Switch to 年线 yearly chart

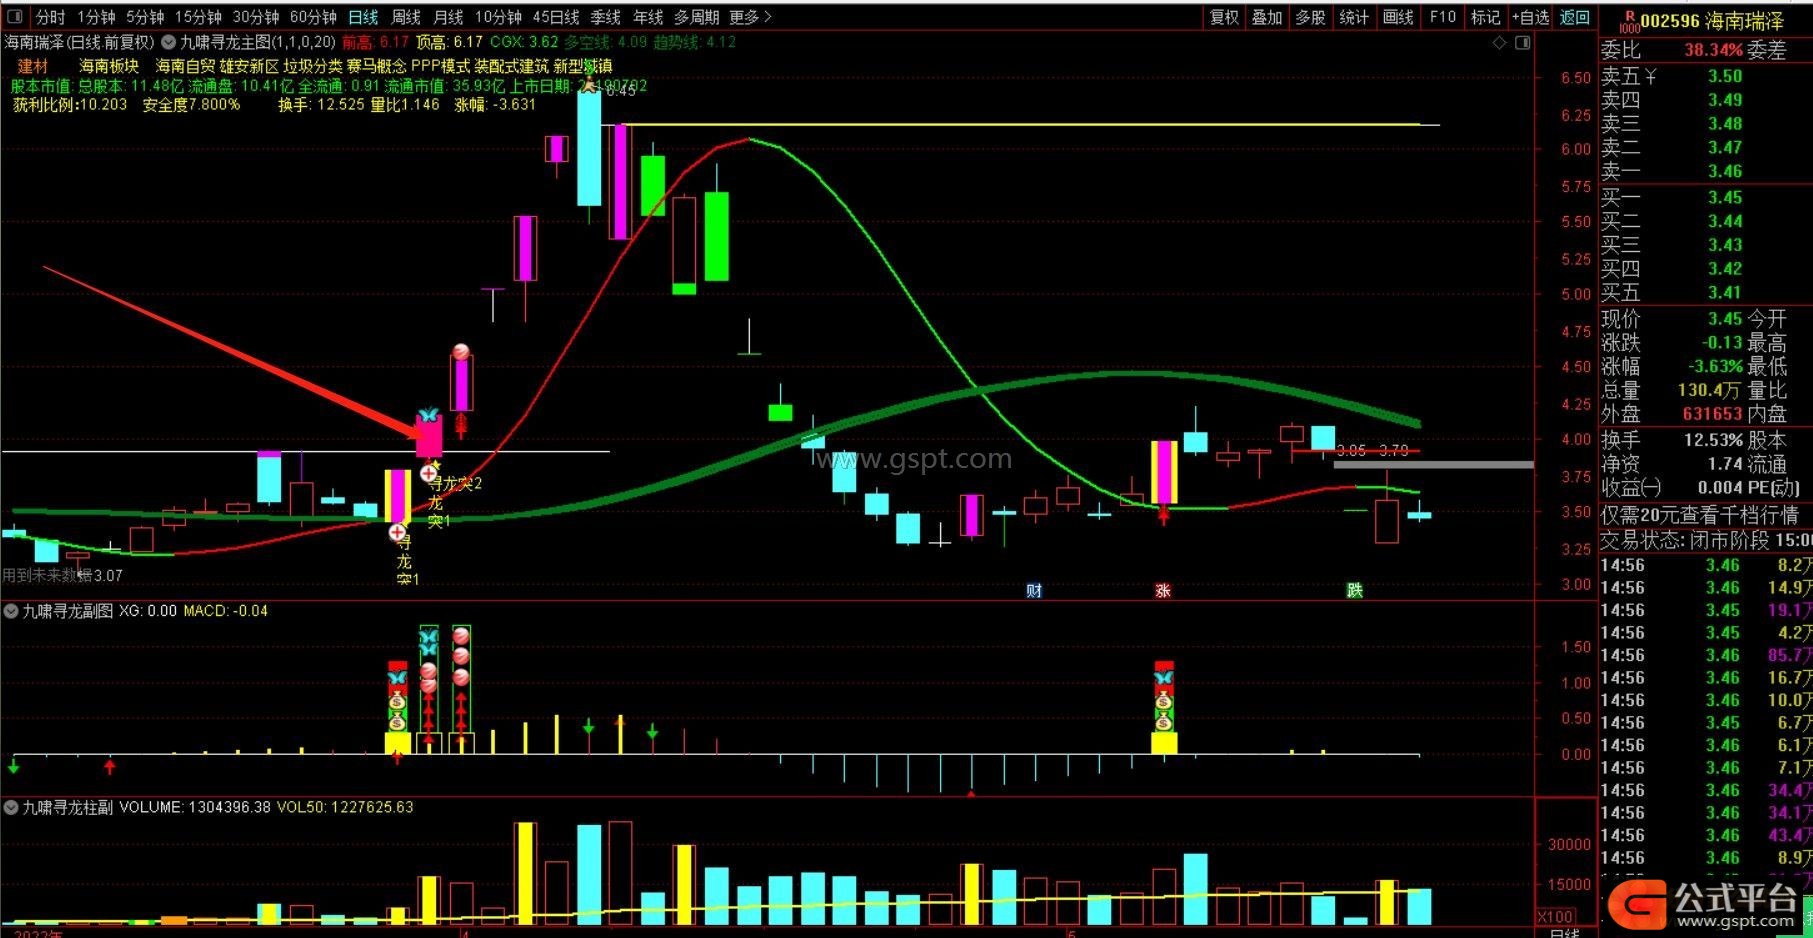pyautogui.click(x=648, y=17)
